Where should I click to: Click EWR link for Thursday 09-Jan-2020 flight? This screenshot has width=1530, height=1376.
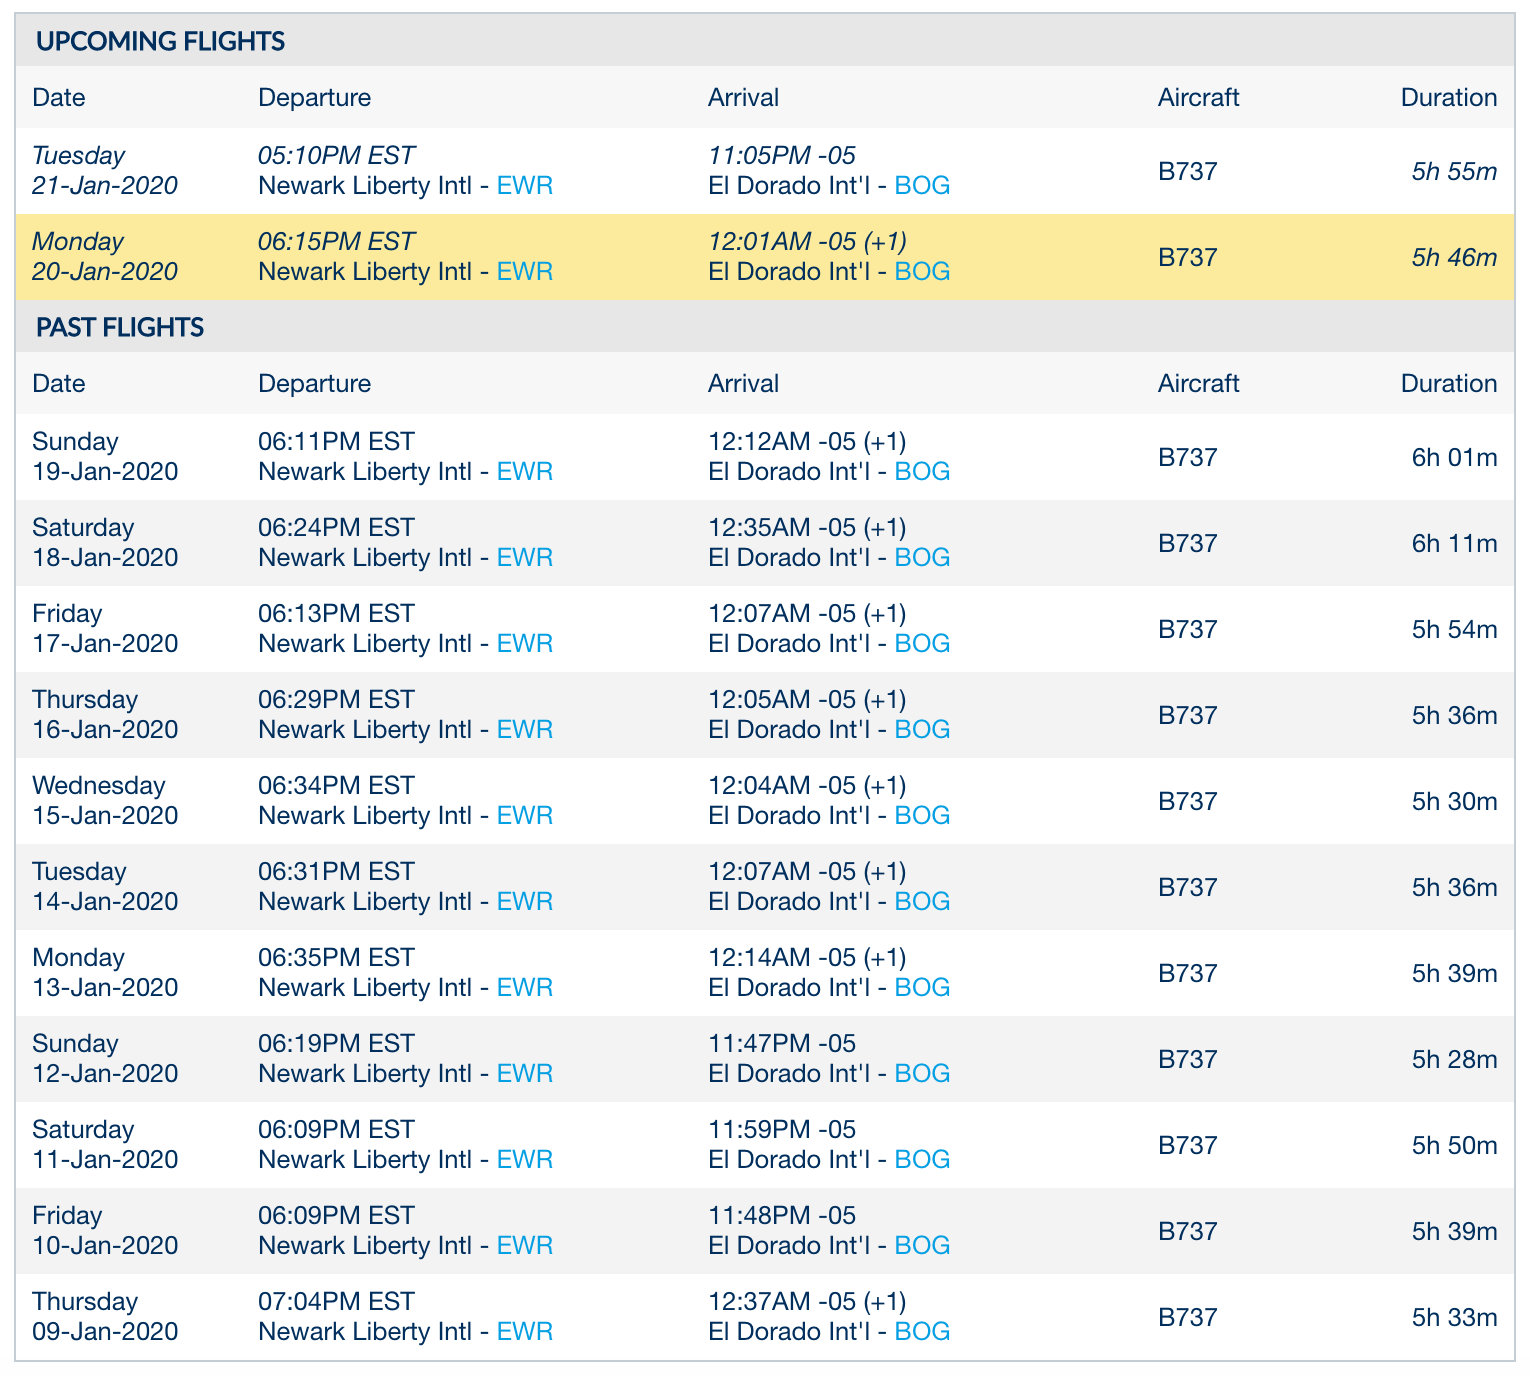524,1332
